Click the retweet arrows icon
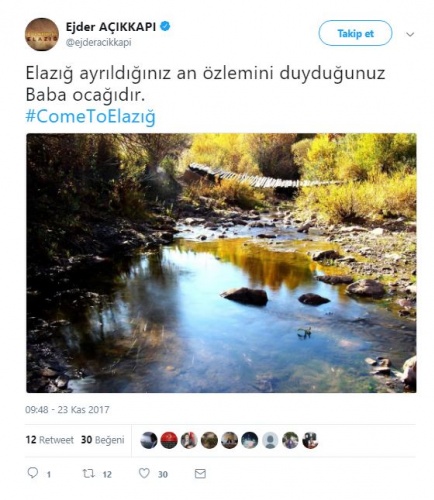The height and width of the screenshot is (500, 434). 89,473
